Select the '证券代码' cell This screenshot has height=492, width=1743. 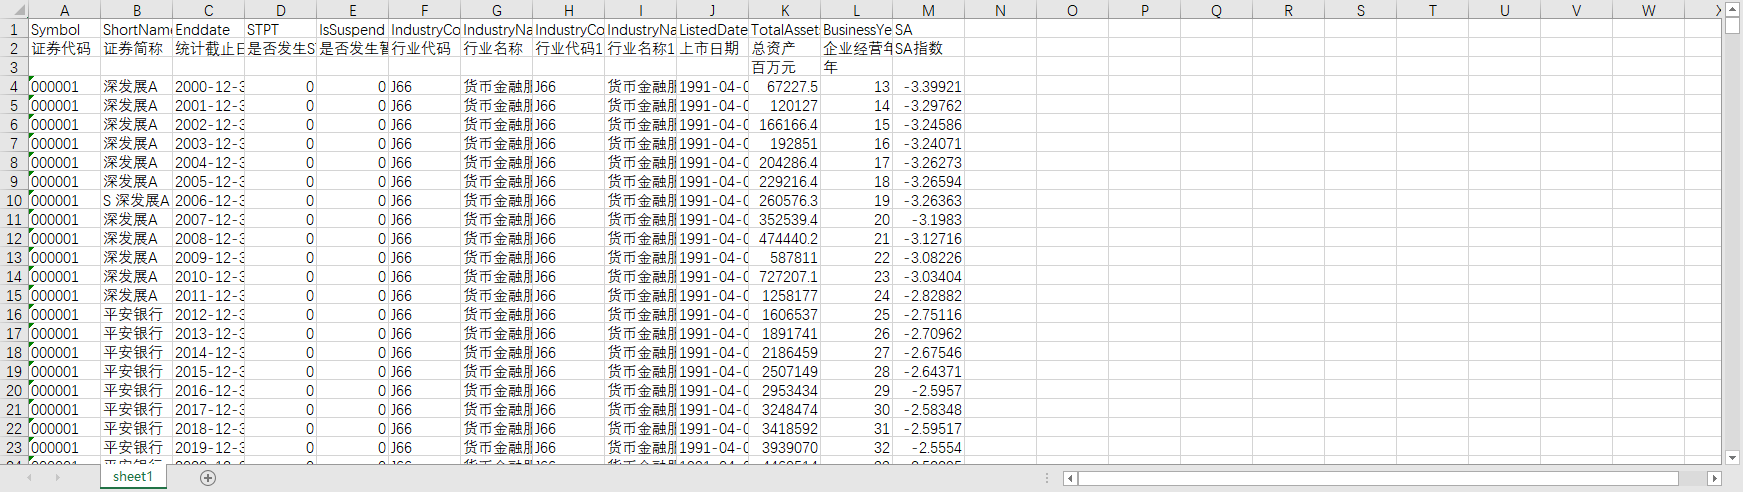[x=64, y=49]
